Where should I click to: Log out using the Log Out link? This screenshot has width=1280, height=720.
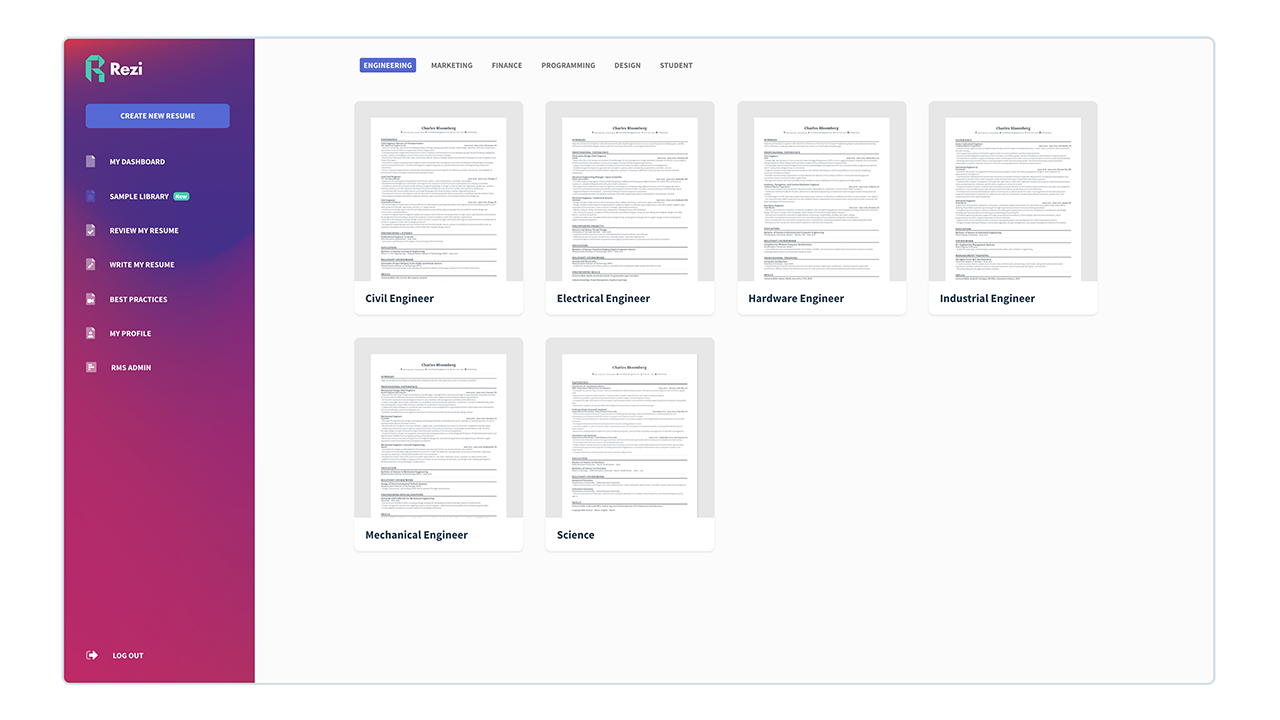[128, 656]
